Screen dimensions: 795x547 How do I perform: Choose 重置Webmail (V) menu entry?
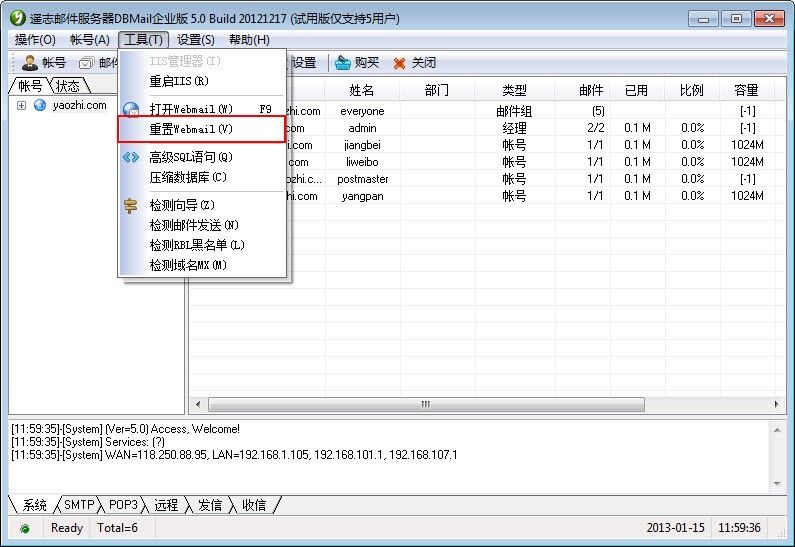(x=202, y=129)
